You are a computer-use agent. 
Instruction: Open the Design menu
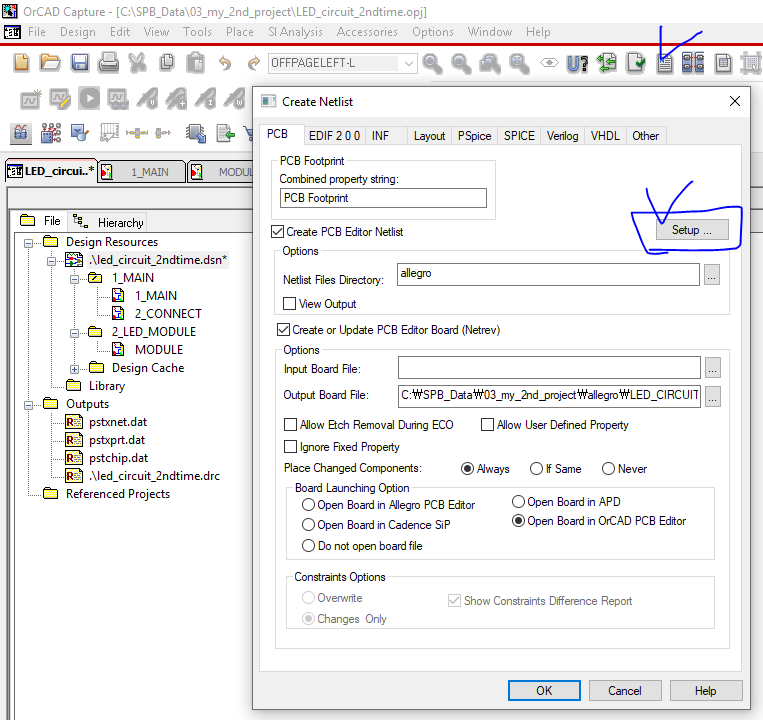(x=78, y=32)
